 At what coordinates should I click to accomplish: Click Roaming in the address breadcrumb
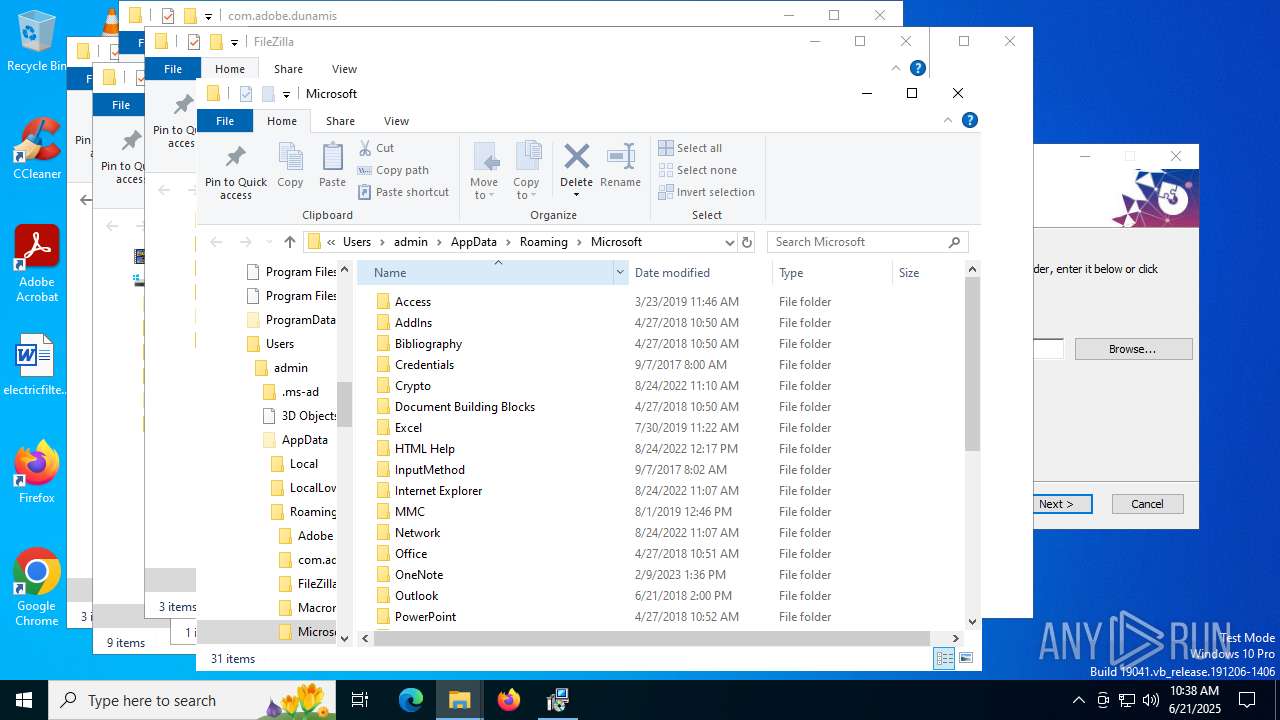pos(543,242)
